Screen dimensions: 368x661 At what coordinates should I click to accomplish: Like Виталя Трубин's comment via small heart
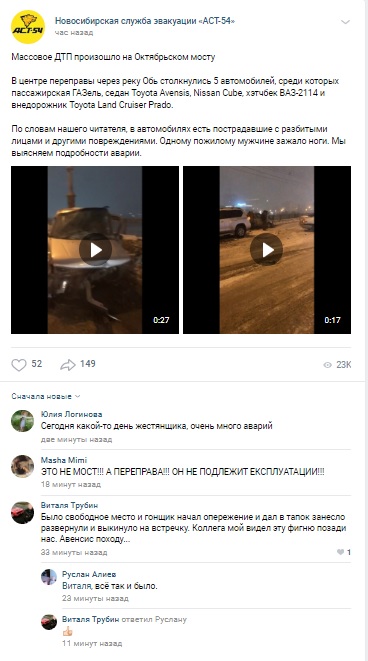pos(341,552)
